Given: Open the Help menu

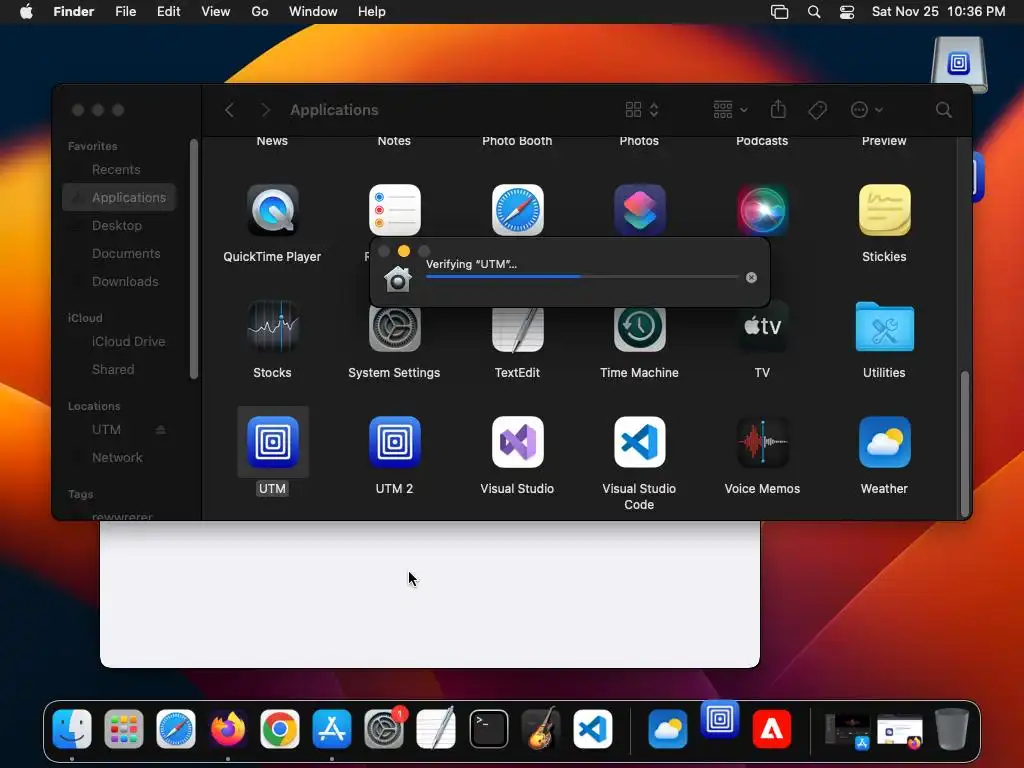Looking at the screenshot, I should coord(372,12).
